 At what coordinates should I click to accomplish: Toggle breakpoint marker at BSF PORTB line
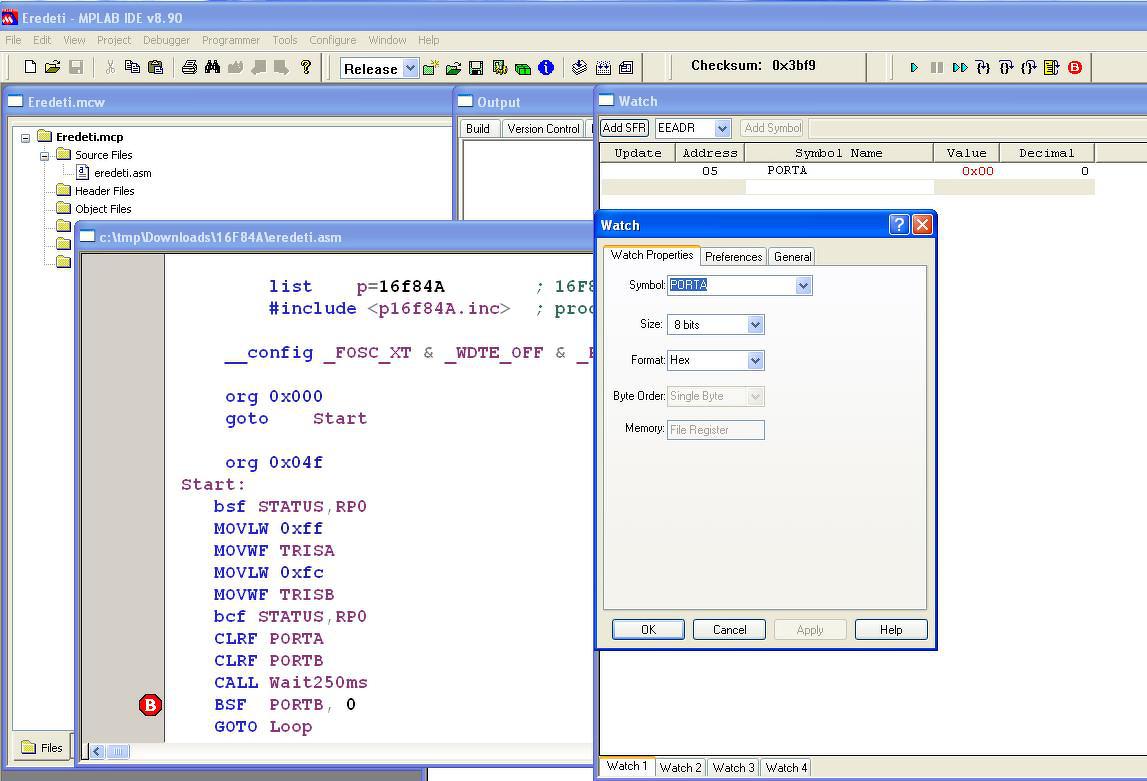(x=150, y=705)
